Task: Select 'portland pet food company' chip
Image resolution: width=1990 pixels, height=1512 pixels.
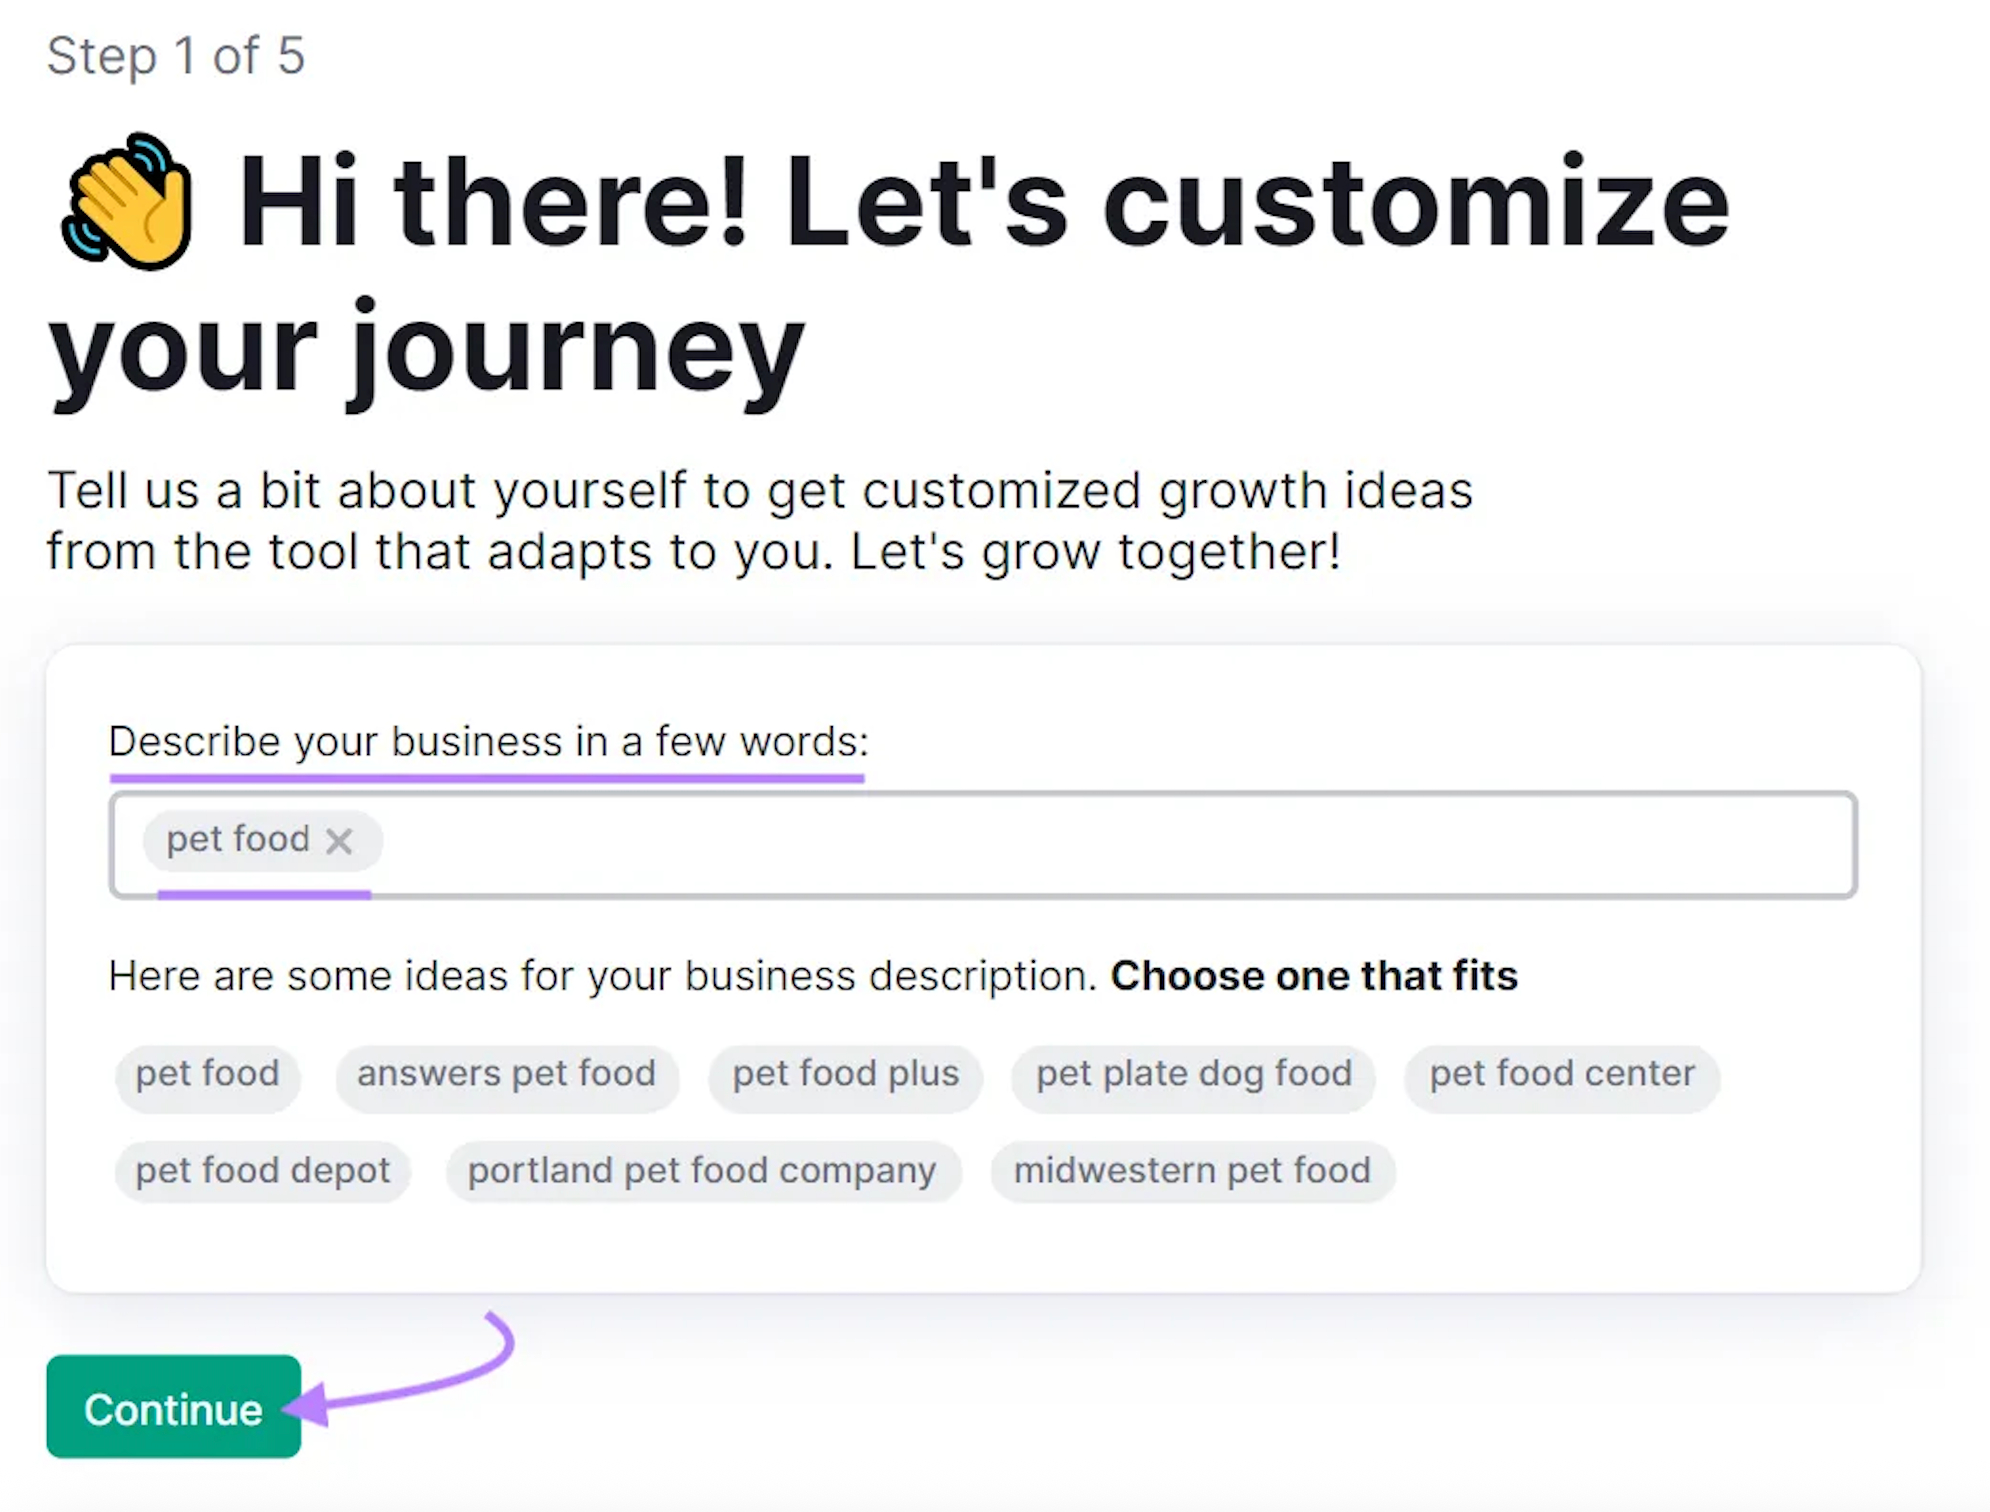Action: click(x=702, y=1170)
